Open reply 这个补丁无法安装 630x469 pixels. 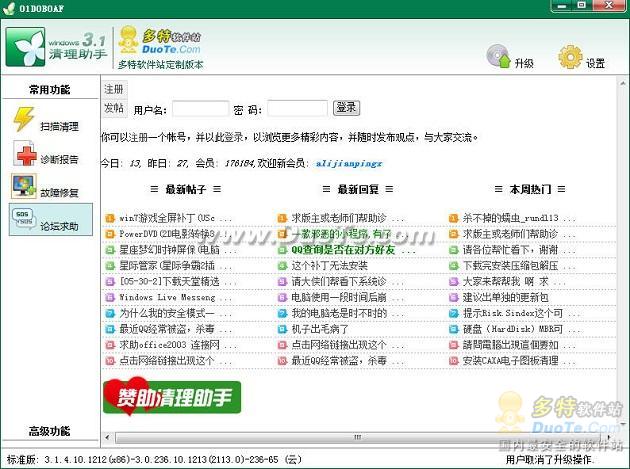329,266
